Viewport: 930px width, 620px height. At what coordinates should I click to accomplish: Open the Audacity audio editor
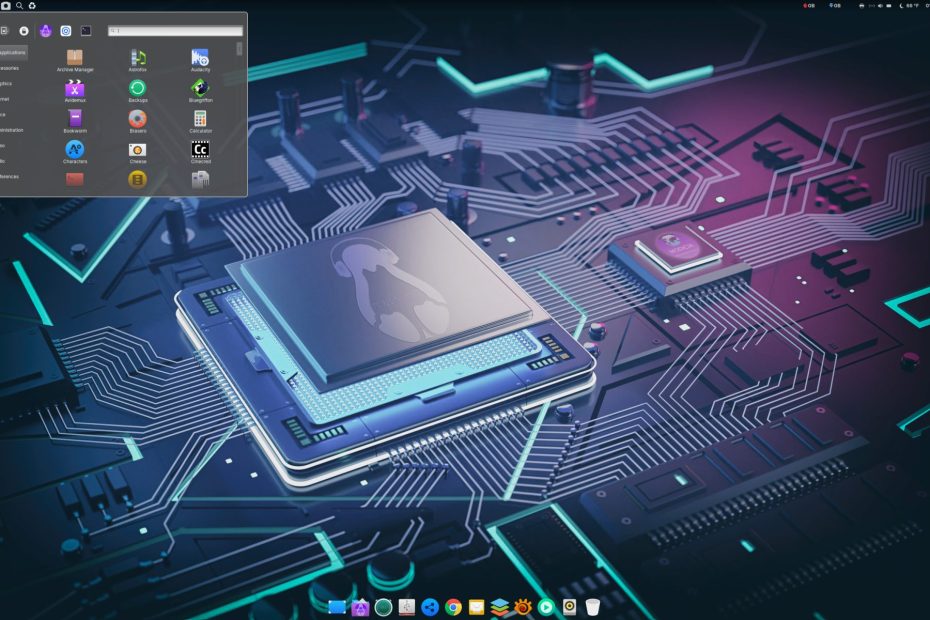[200, 61]
